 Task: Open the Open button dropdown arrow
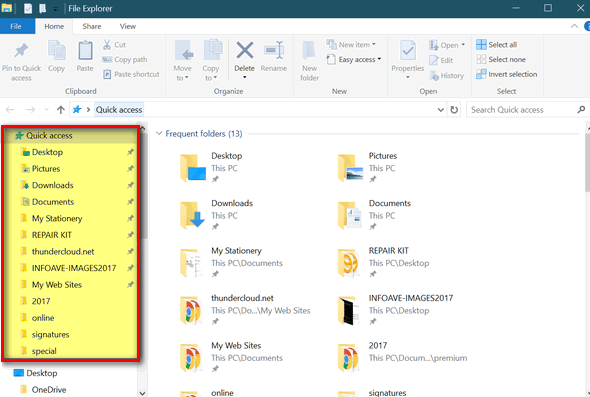[x=463, y=45]
